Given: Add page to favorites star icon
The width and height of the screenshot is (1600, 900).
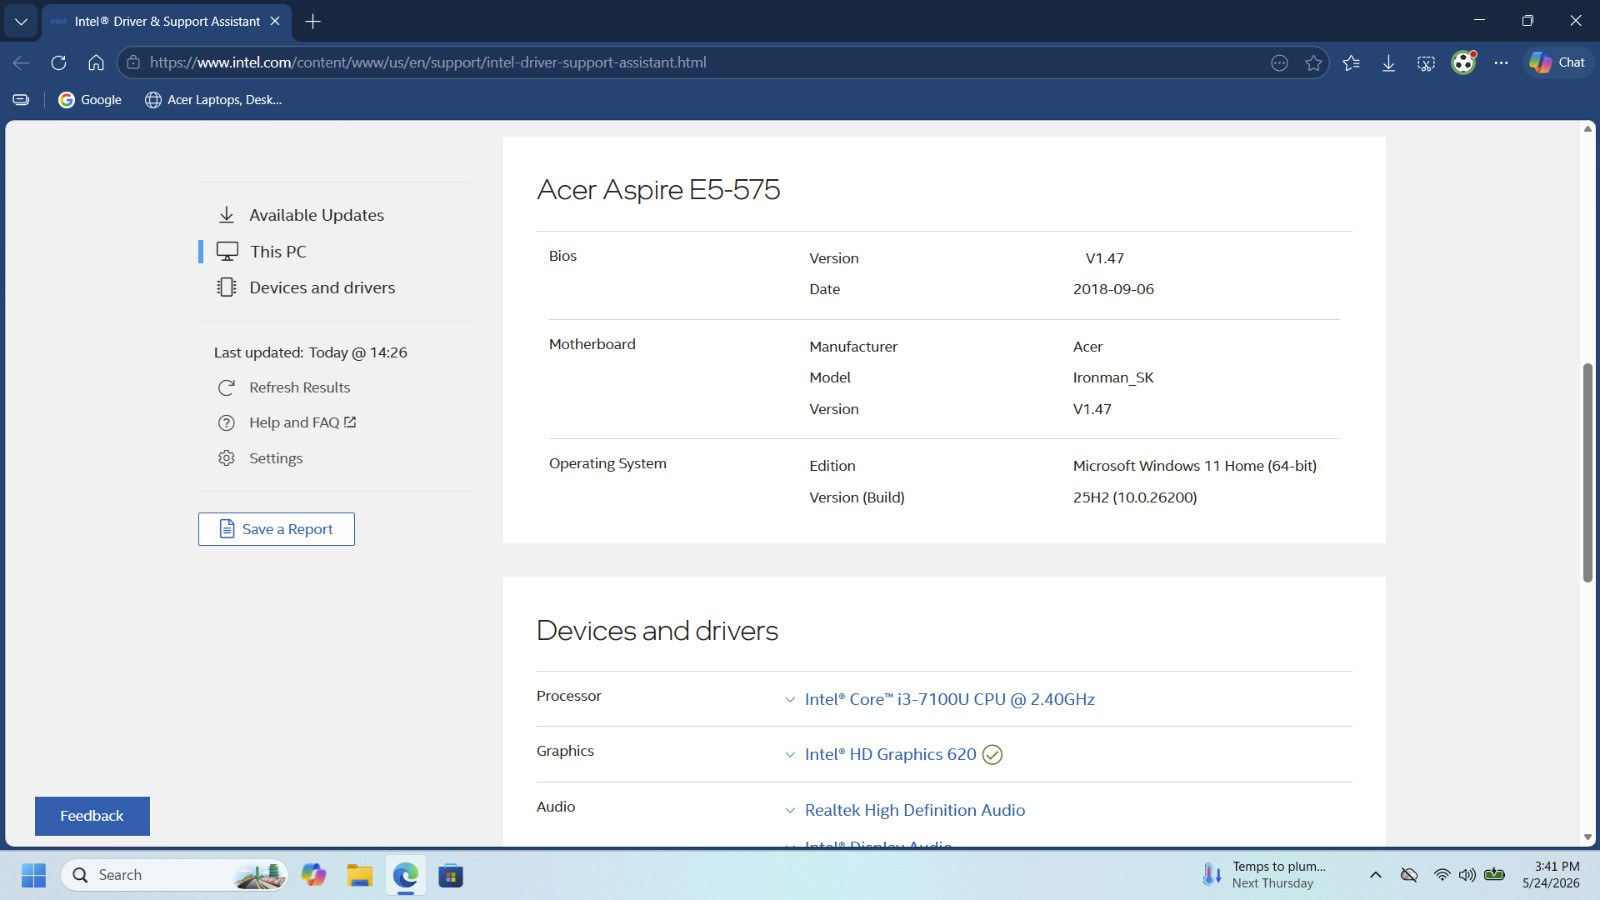Looking at the screenshot, I should coord(1314,63).
